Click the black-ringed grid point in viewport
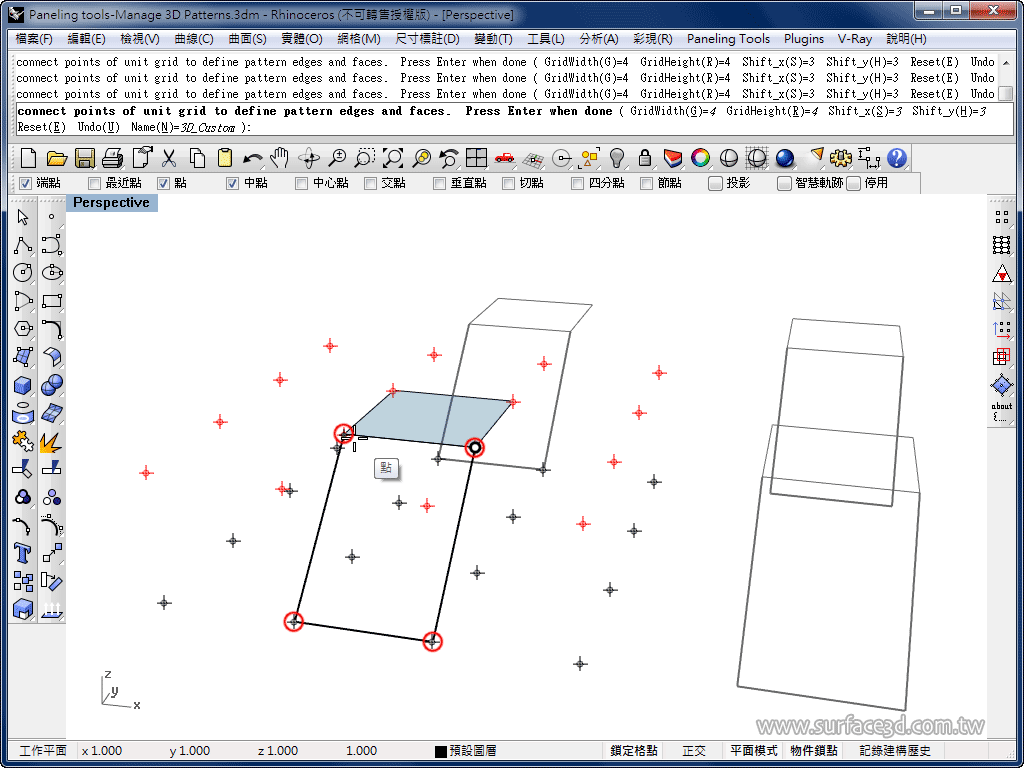The width and height of the screenshot is (1024, 768). 475,447
